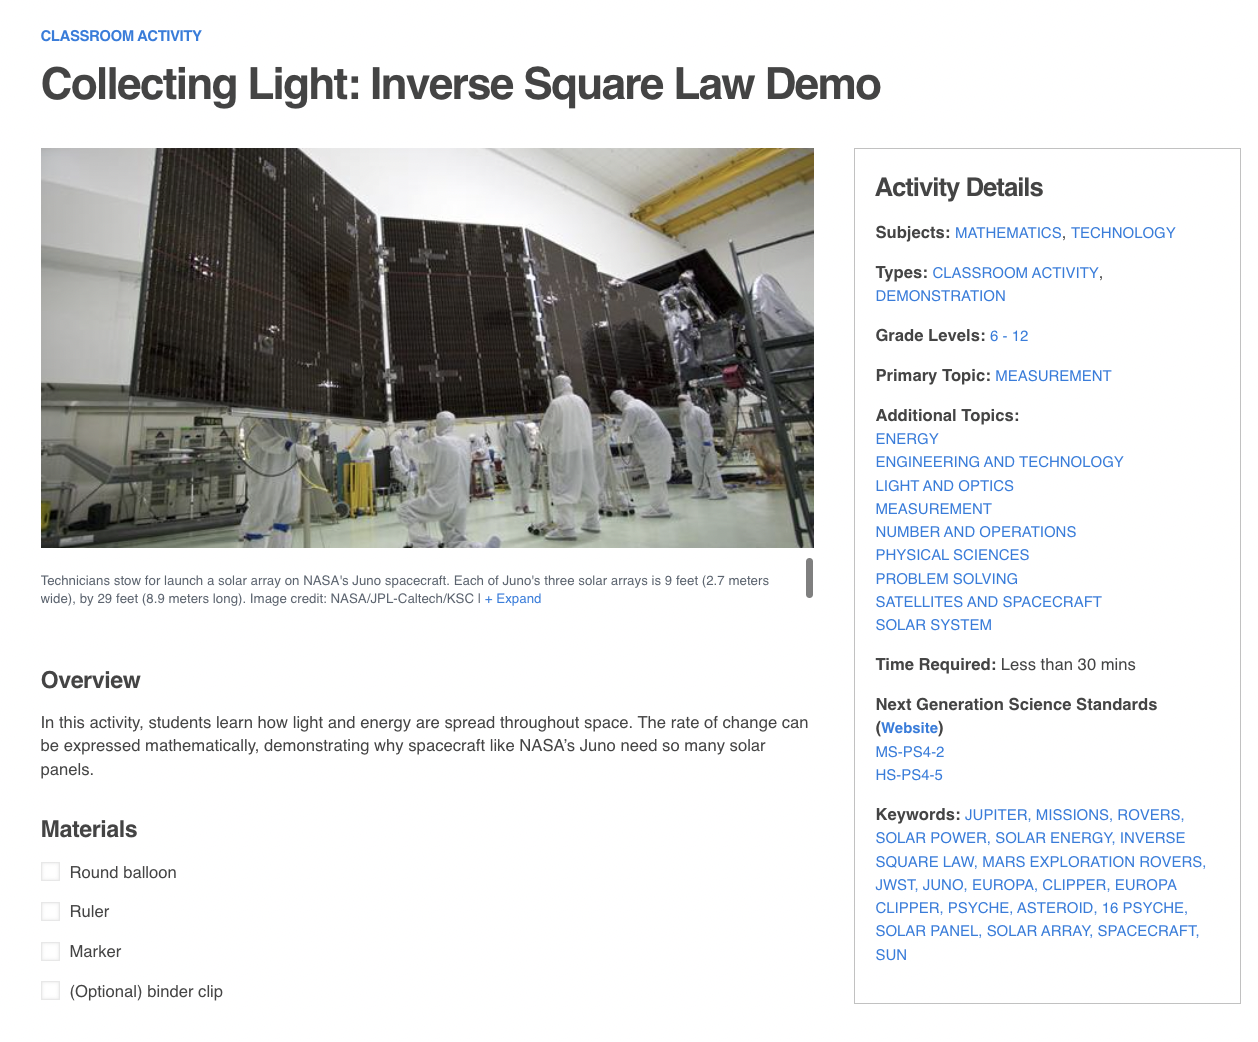Viewport: 1258px width, 1042px height.
Task: Check the (Optional) binder clip checkbox
Action: (x=50, y=990)
